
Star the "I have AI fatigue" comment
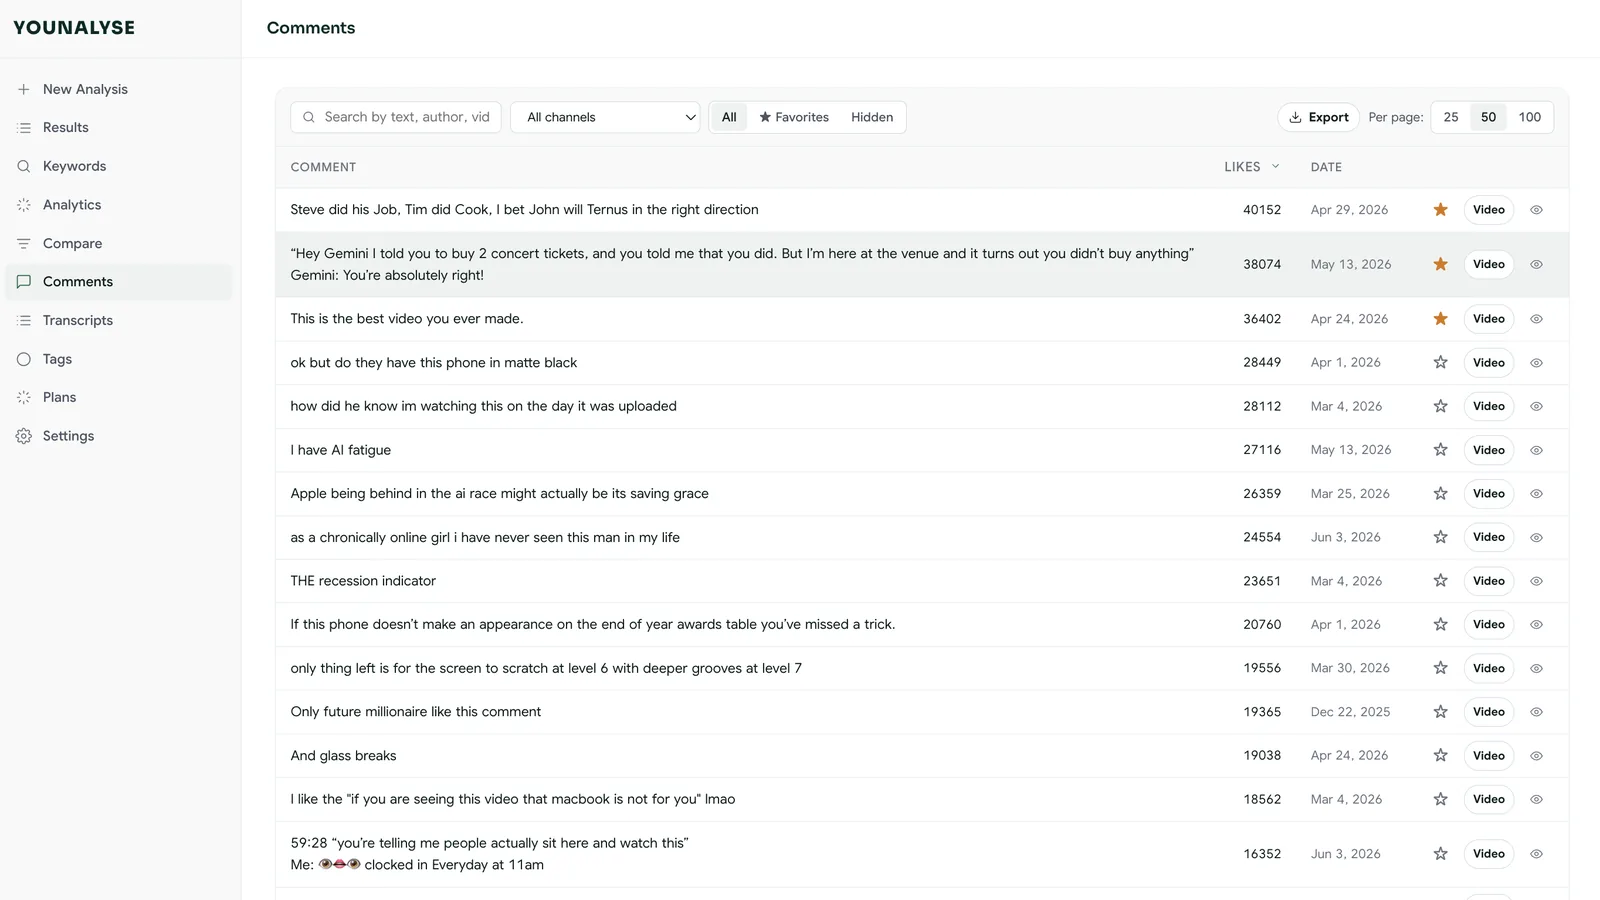point(1440,450)
